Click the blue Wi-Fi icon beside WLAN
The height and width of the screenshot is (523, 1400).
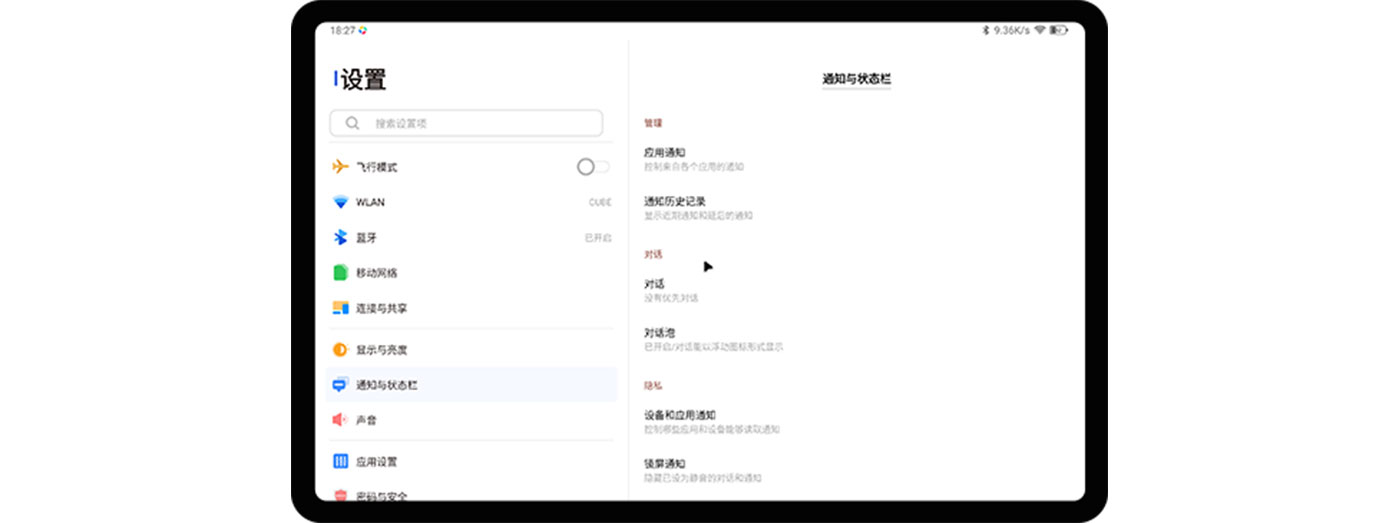340,202
